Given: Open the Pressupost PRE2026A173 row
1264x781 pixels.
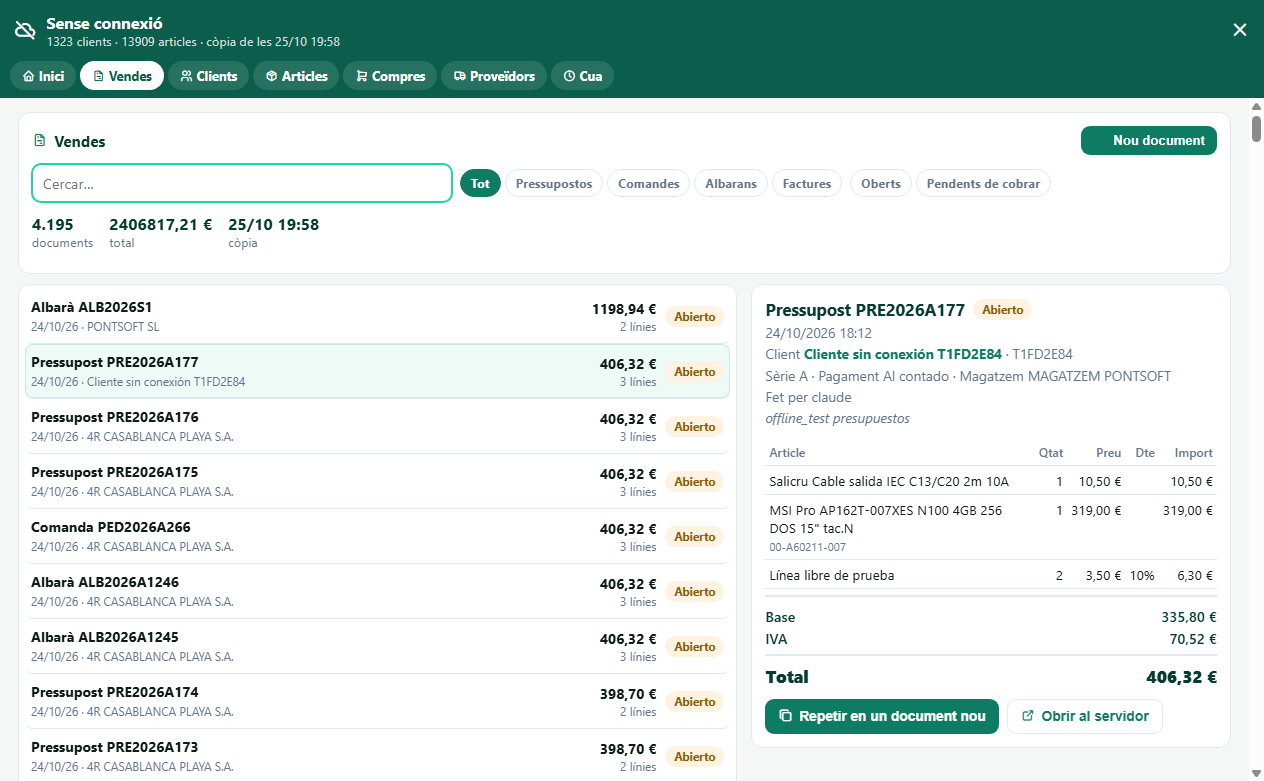Looking at the screenshot, I should tap(377, 756).
